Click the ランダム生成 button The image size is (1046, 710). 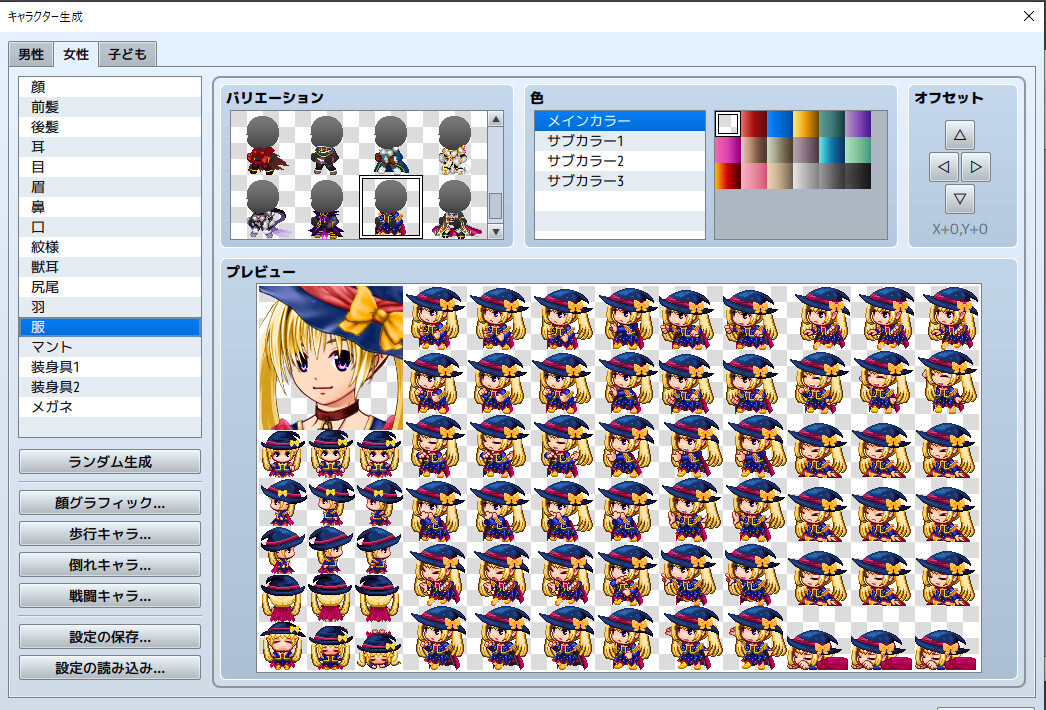click(109, 461)
